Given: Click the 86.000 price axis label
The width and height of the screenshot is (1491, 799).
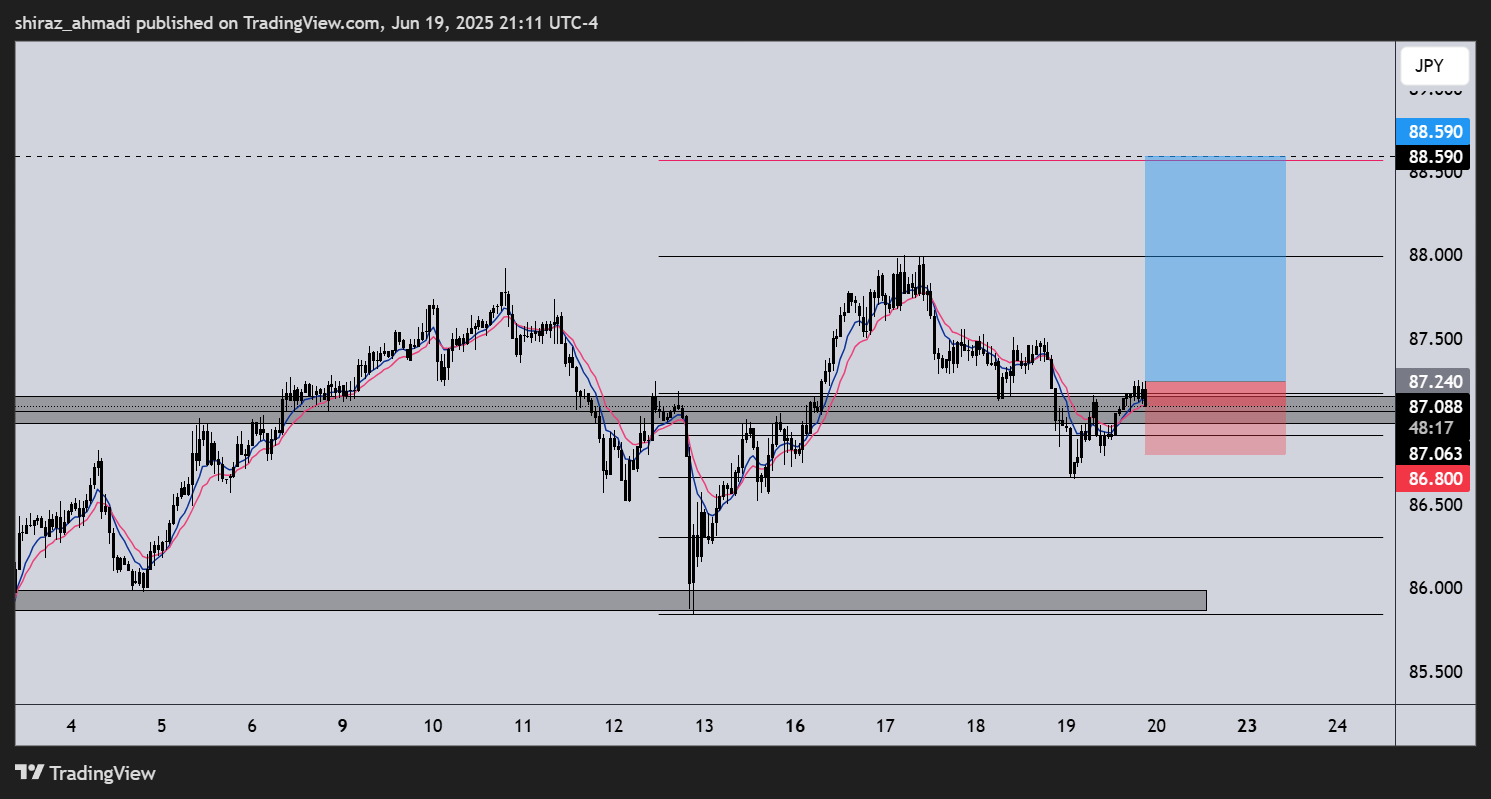Looking at the screenshot, I should 1435,588.
